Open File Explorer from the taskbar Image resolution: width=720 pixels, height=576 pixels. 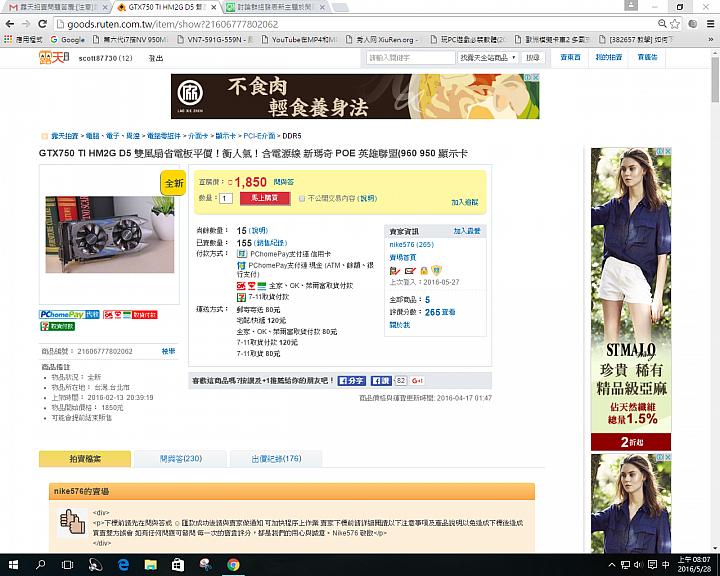coord(151,565)
